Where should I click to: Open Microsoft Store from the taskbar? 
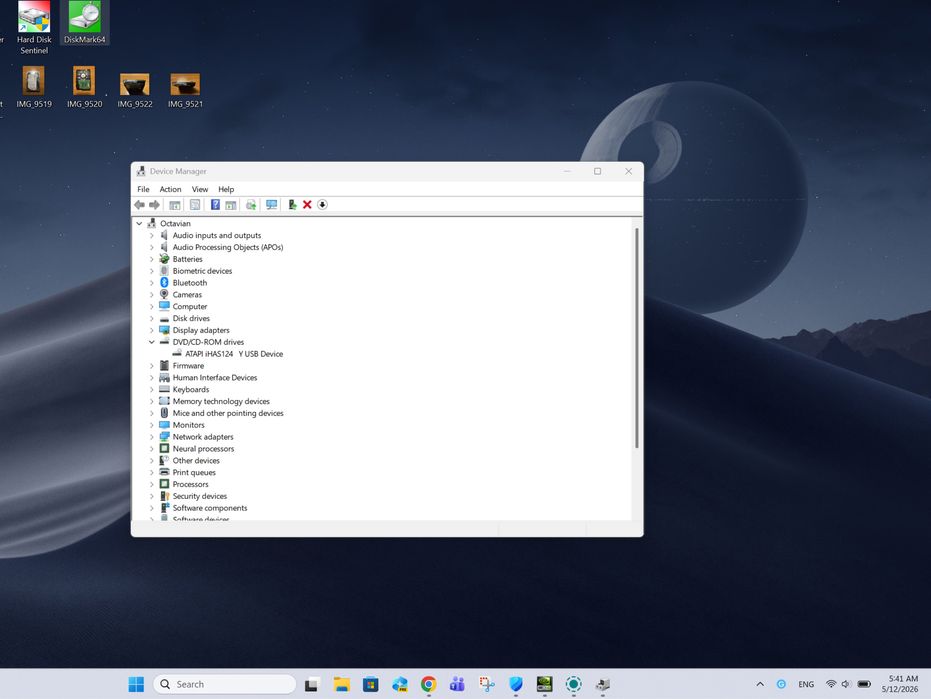point(370,685)
